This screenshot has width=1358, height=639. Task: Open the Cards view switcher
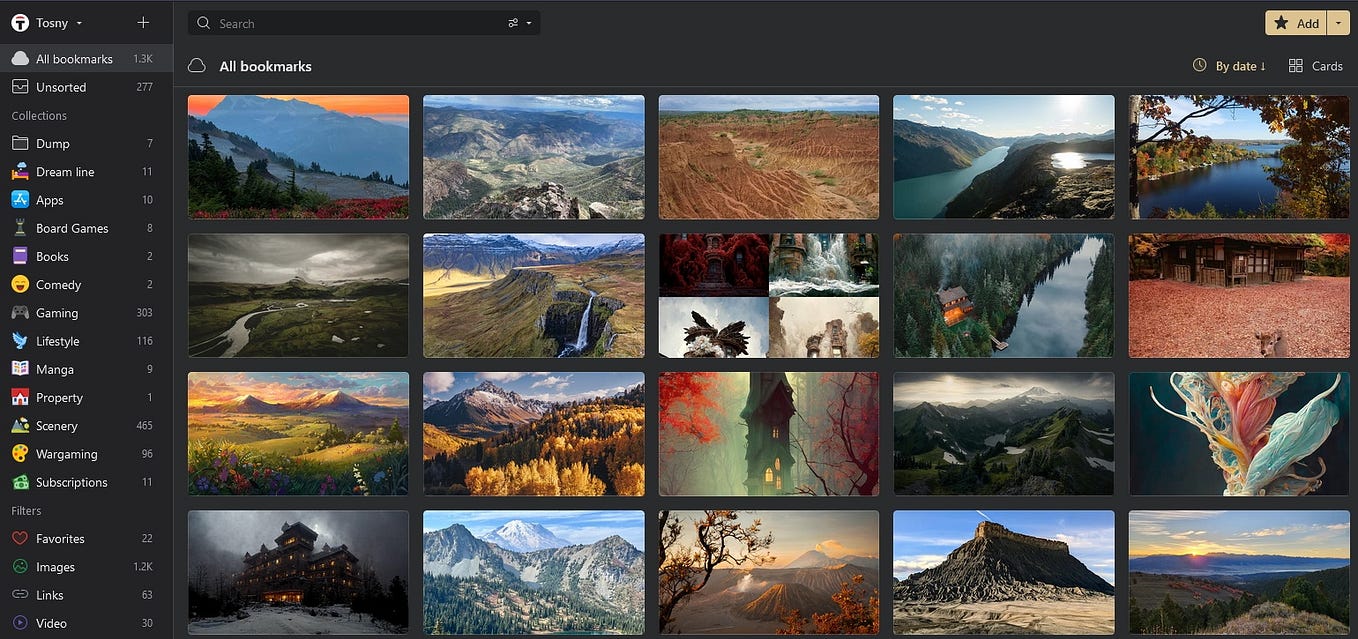(x=1316, y=65)
